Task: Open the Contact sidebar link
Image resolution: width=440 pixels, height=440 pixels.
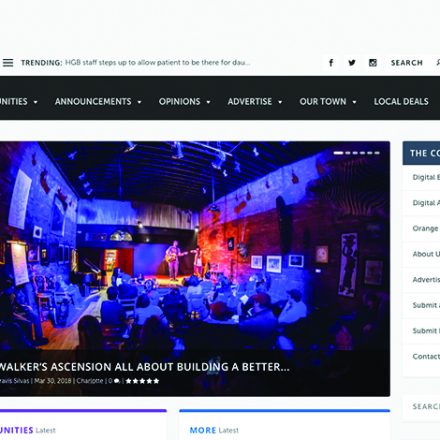Action: pos(426,356)
